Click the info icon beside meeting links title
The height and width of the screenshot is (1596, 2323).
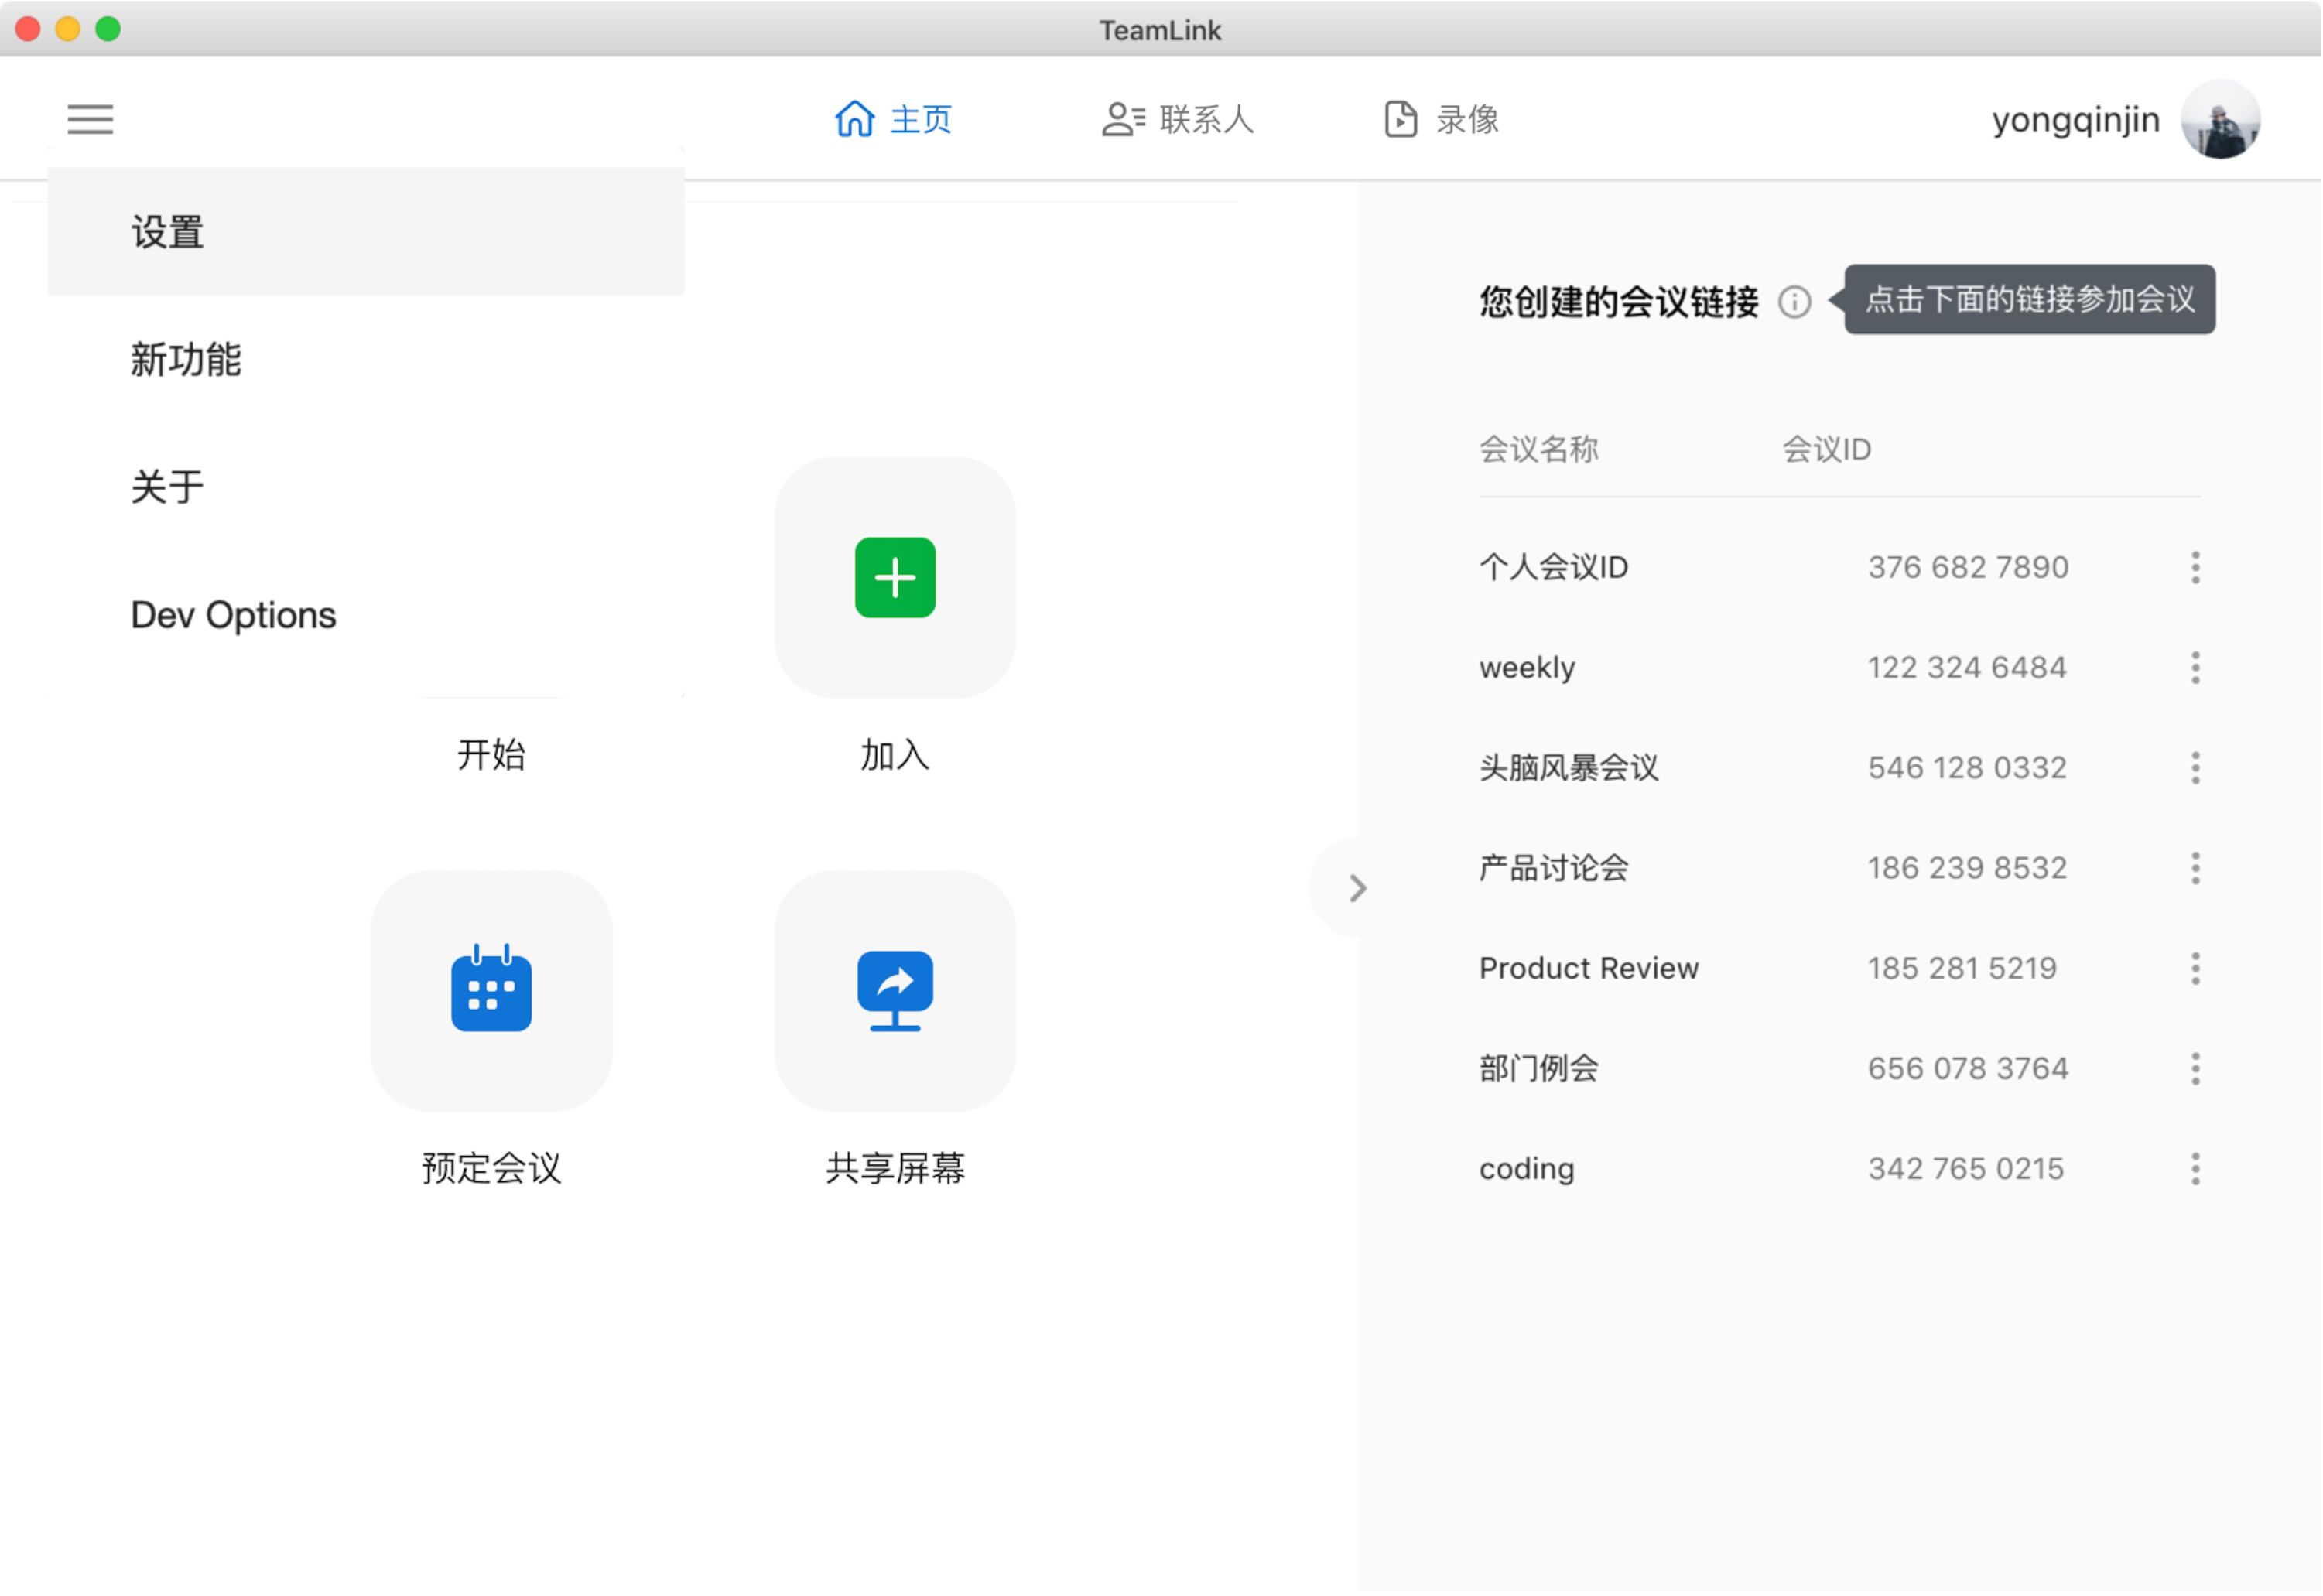(1795, 302)
